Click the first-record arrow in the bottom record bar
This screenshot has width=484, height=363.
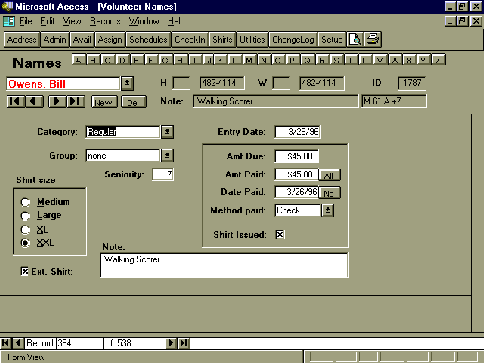pos(5,343)
